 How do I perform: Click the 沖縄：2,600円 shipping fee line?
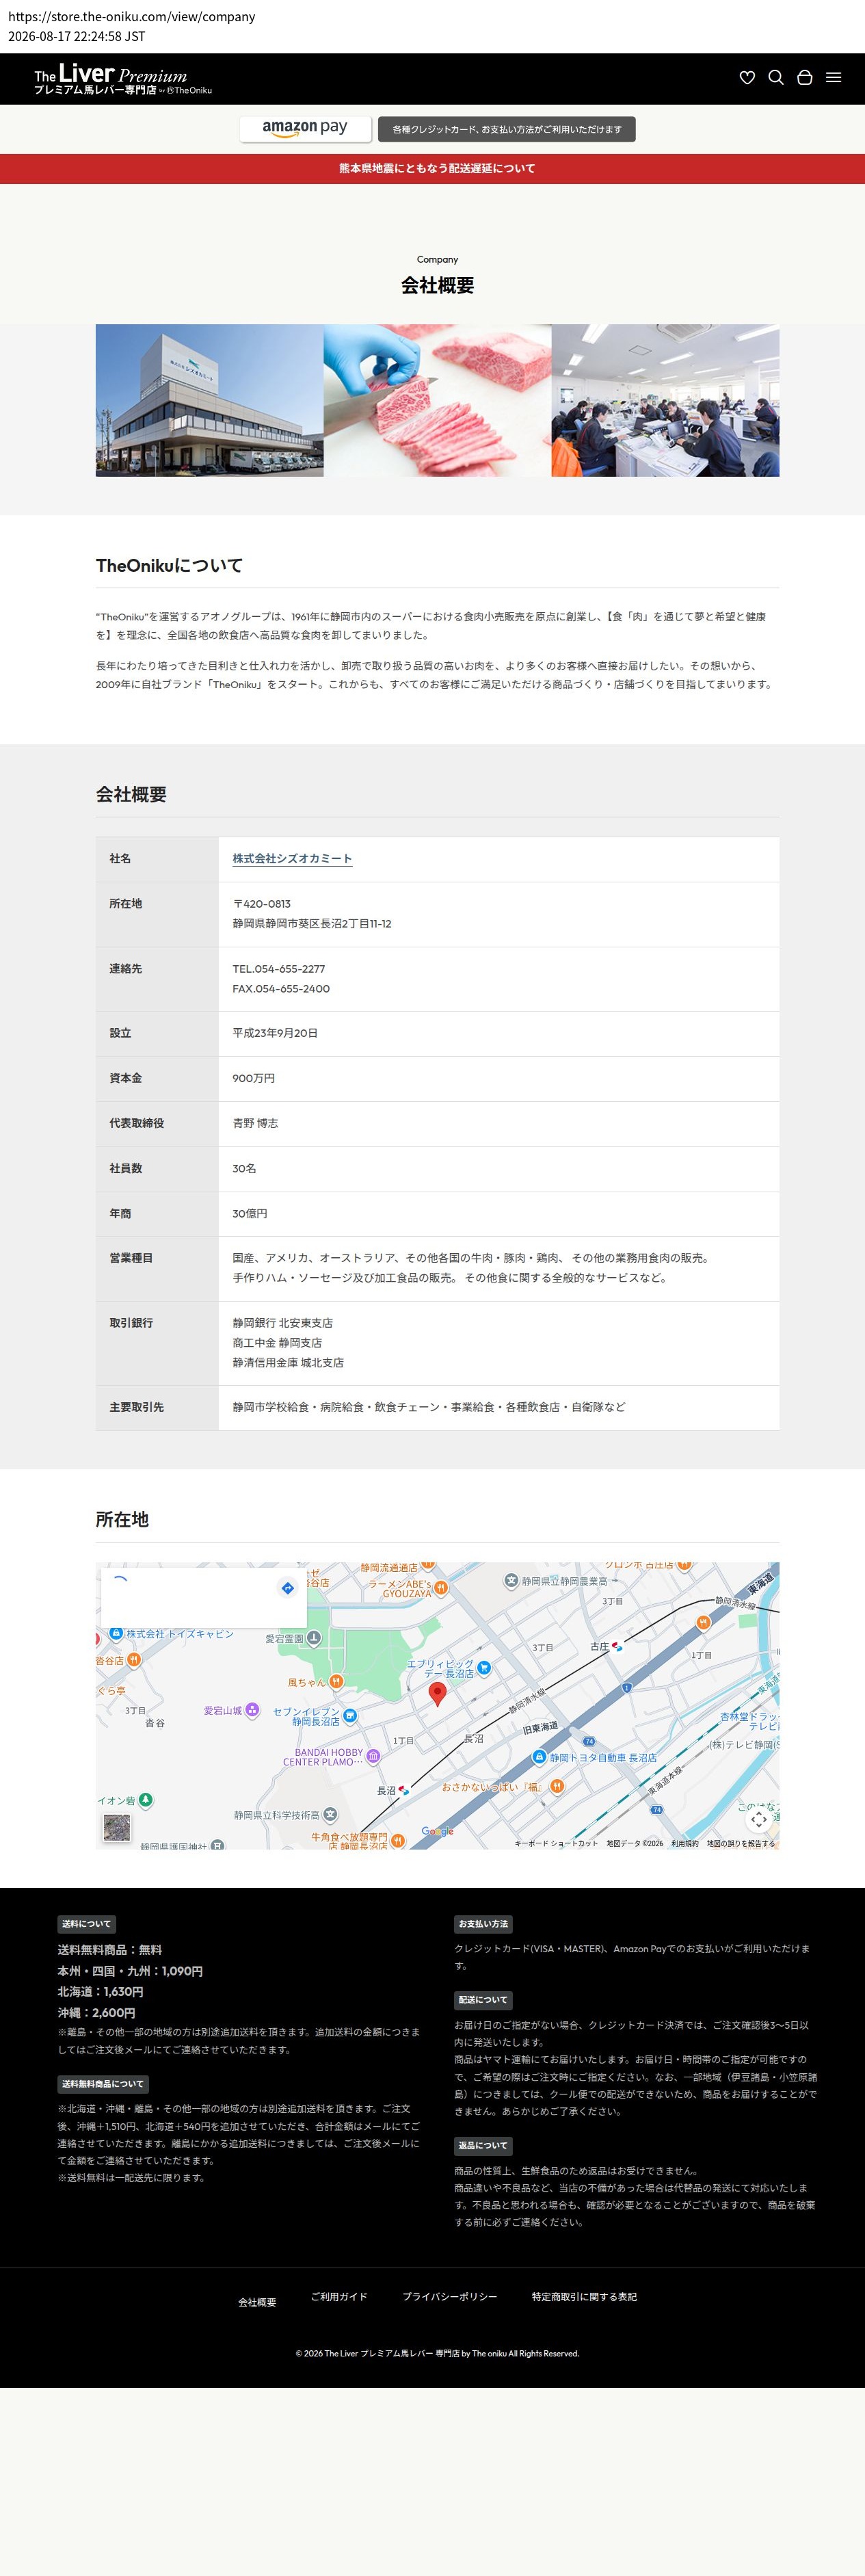point(96,2013)
